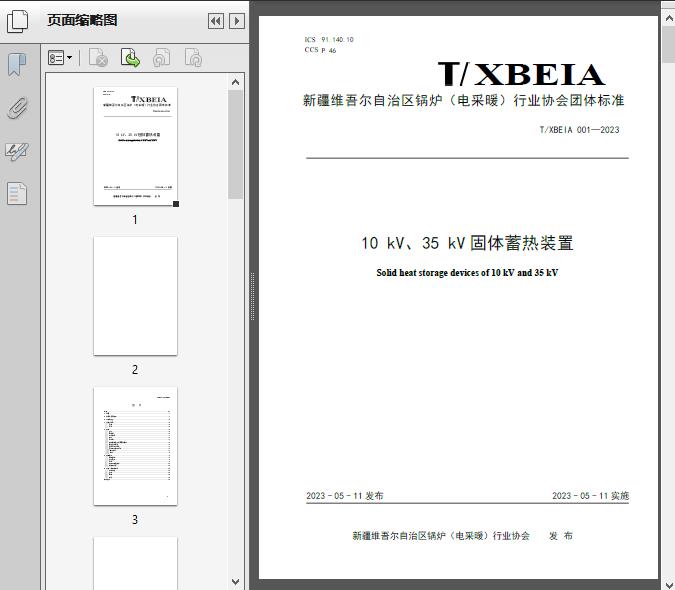Click the insert pages green arrow icon
Image resolution: width=675 pixels, height=590 pixels.
point(130,58)
